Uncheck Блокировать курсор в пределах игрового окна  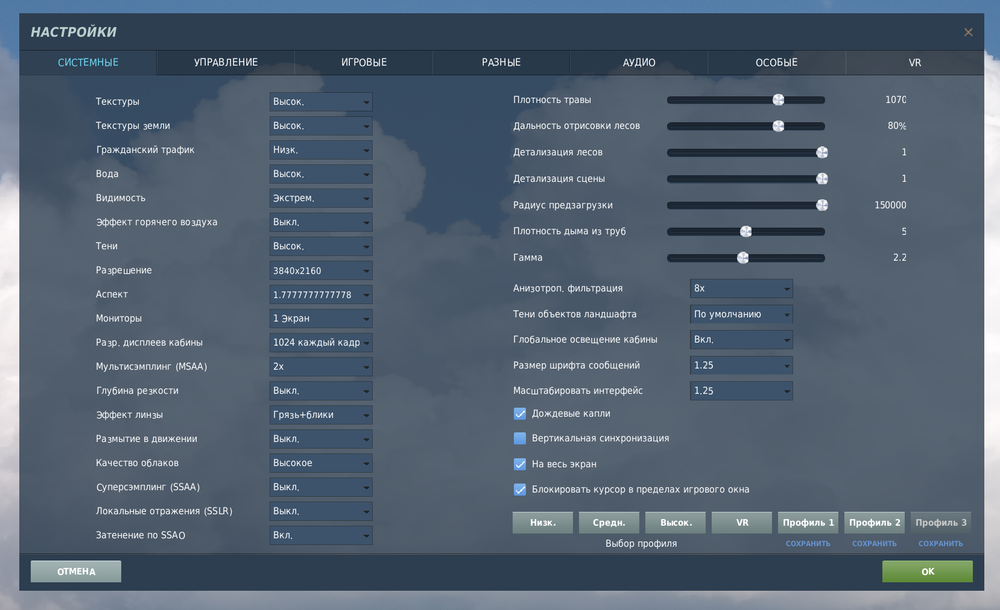[520, 489]
